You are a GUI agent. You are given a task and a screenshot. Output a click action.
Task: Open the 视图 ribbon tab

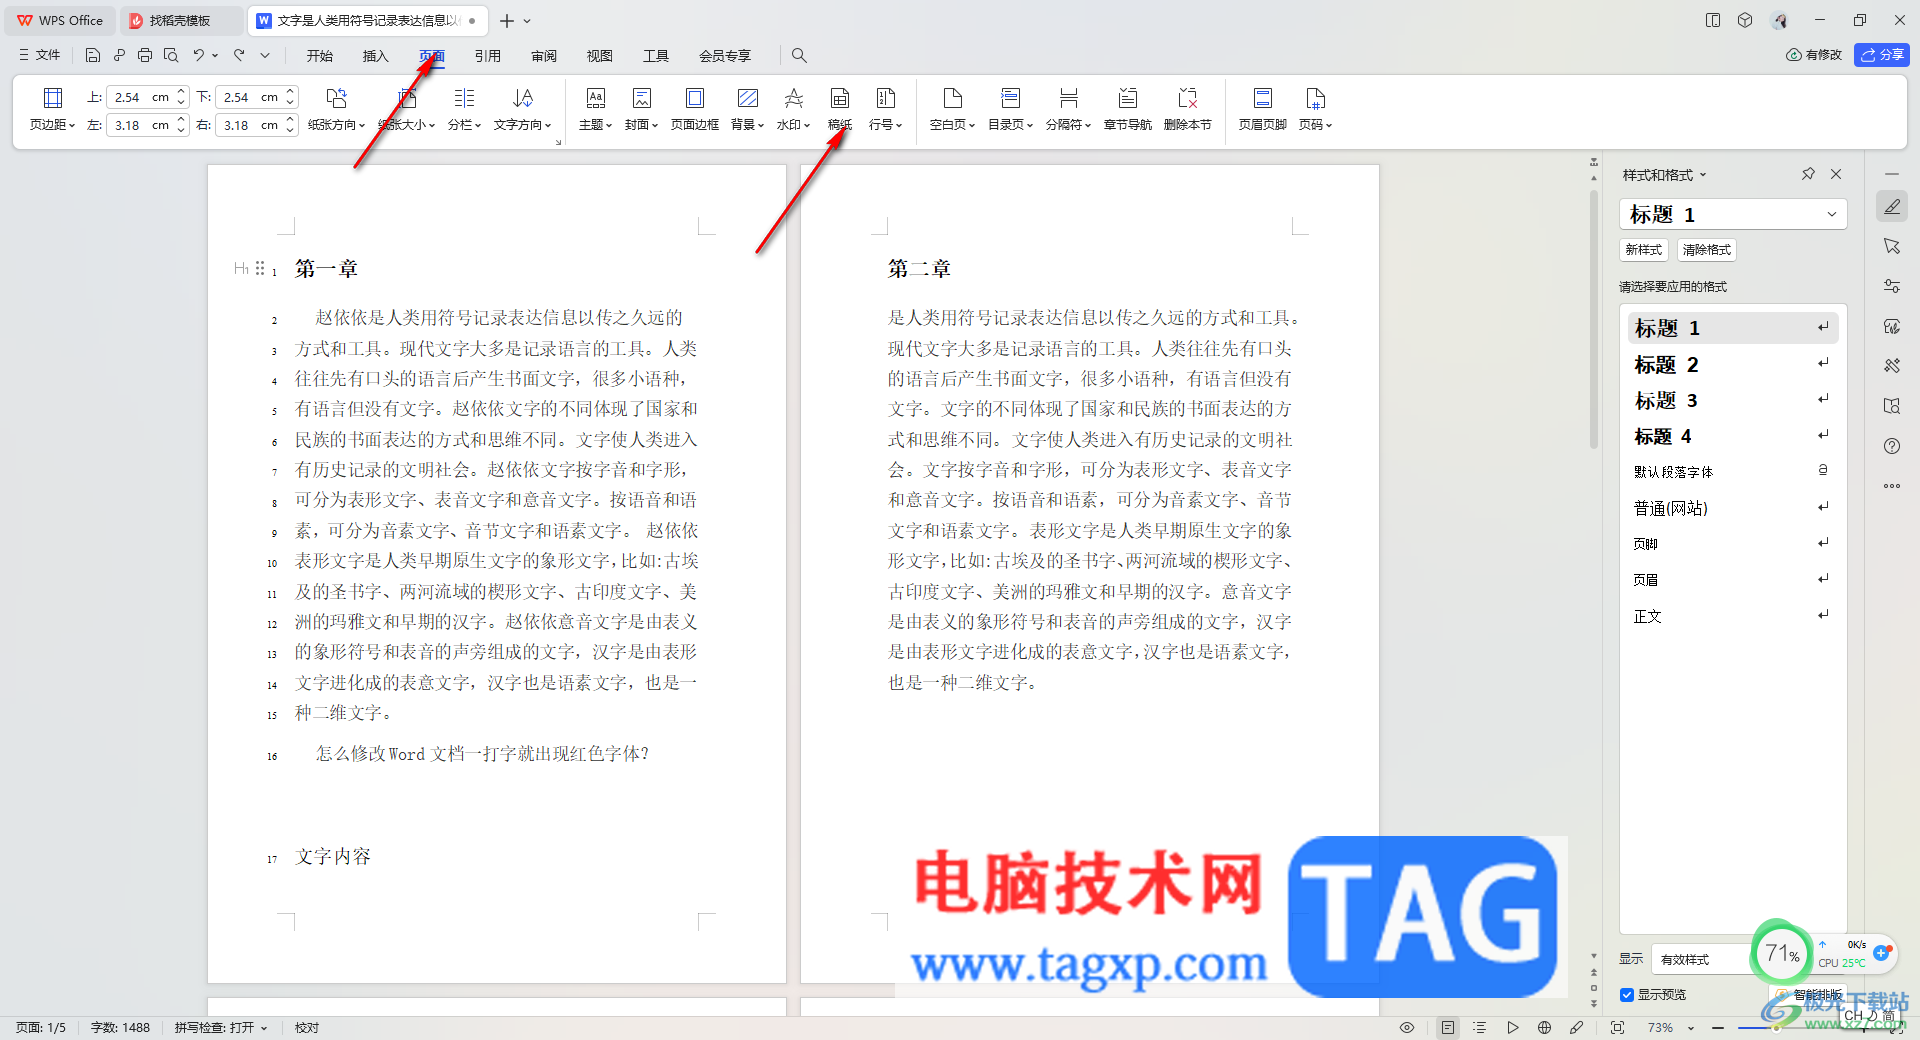point(600,56)
